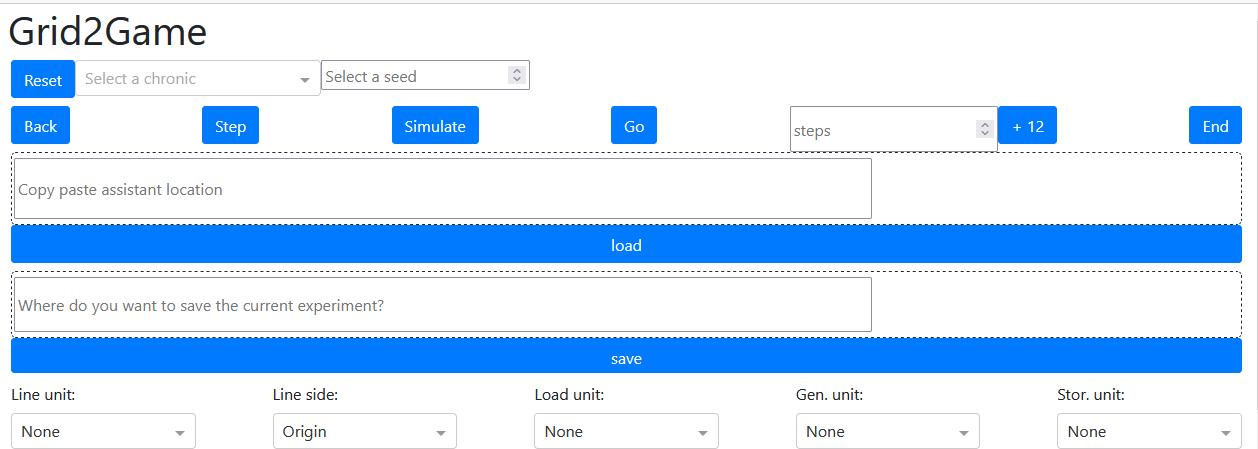This screenshot has height=449, width=1258.
Task: Click the Gen. unit: label
Action: [830, 395]
